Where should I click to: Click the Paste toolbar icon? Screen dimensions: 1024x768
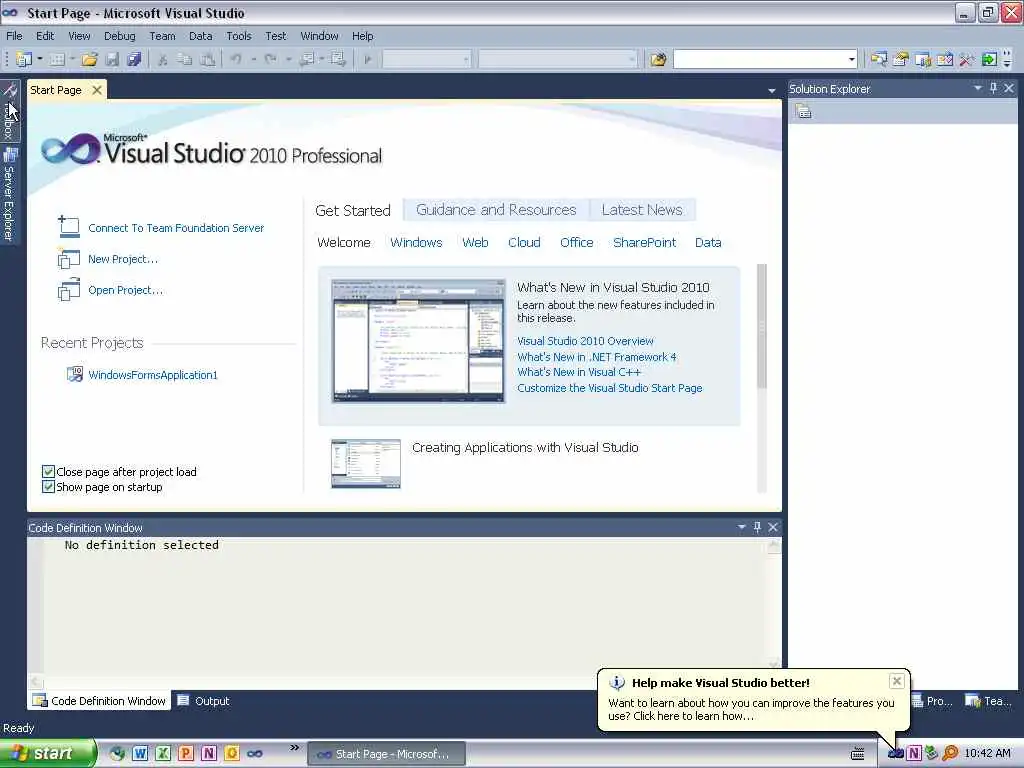coord(207,59)
